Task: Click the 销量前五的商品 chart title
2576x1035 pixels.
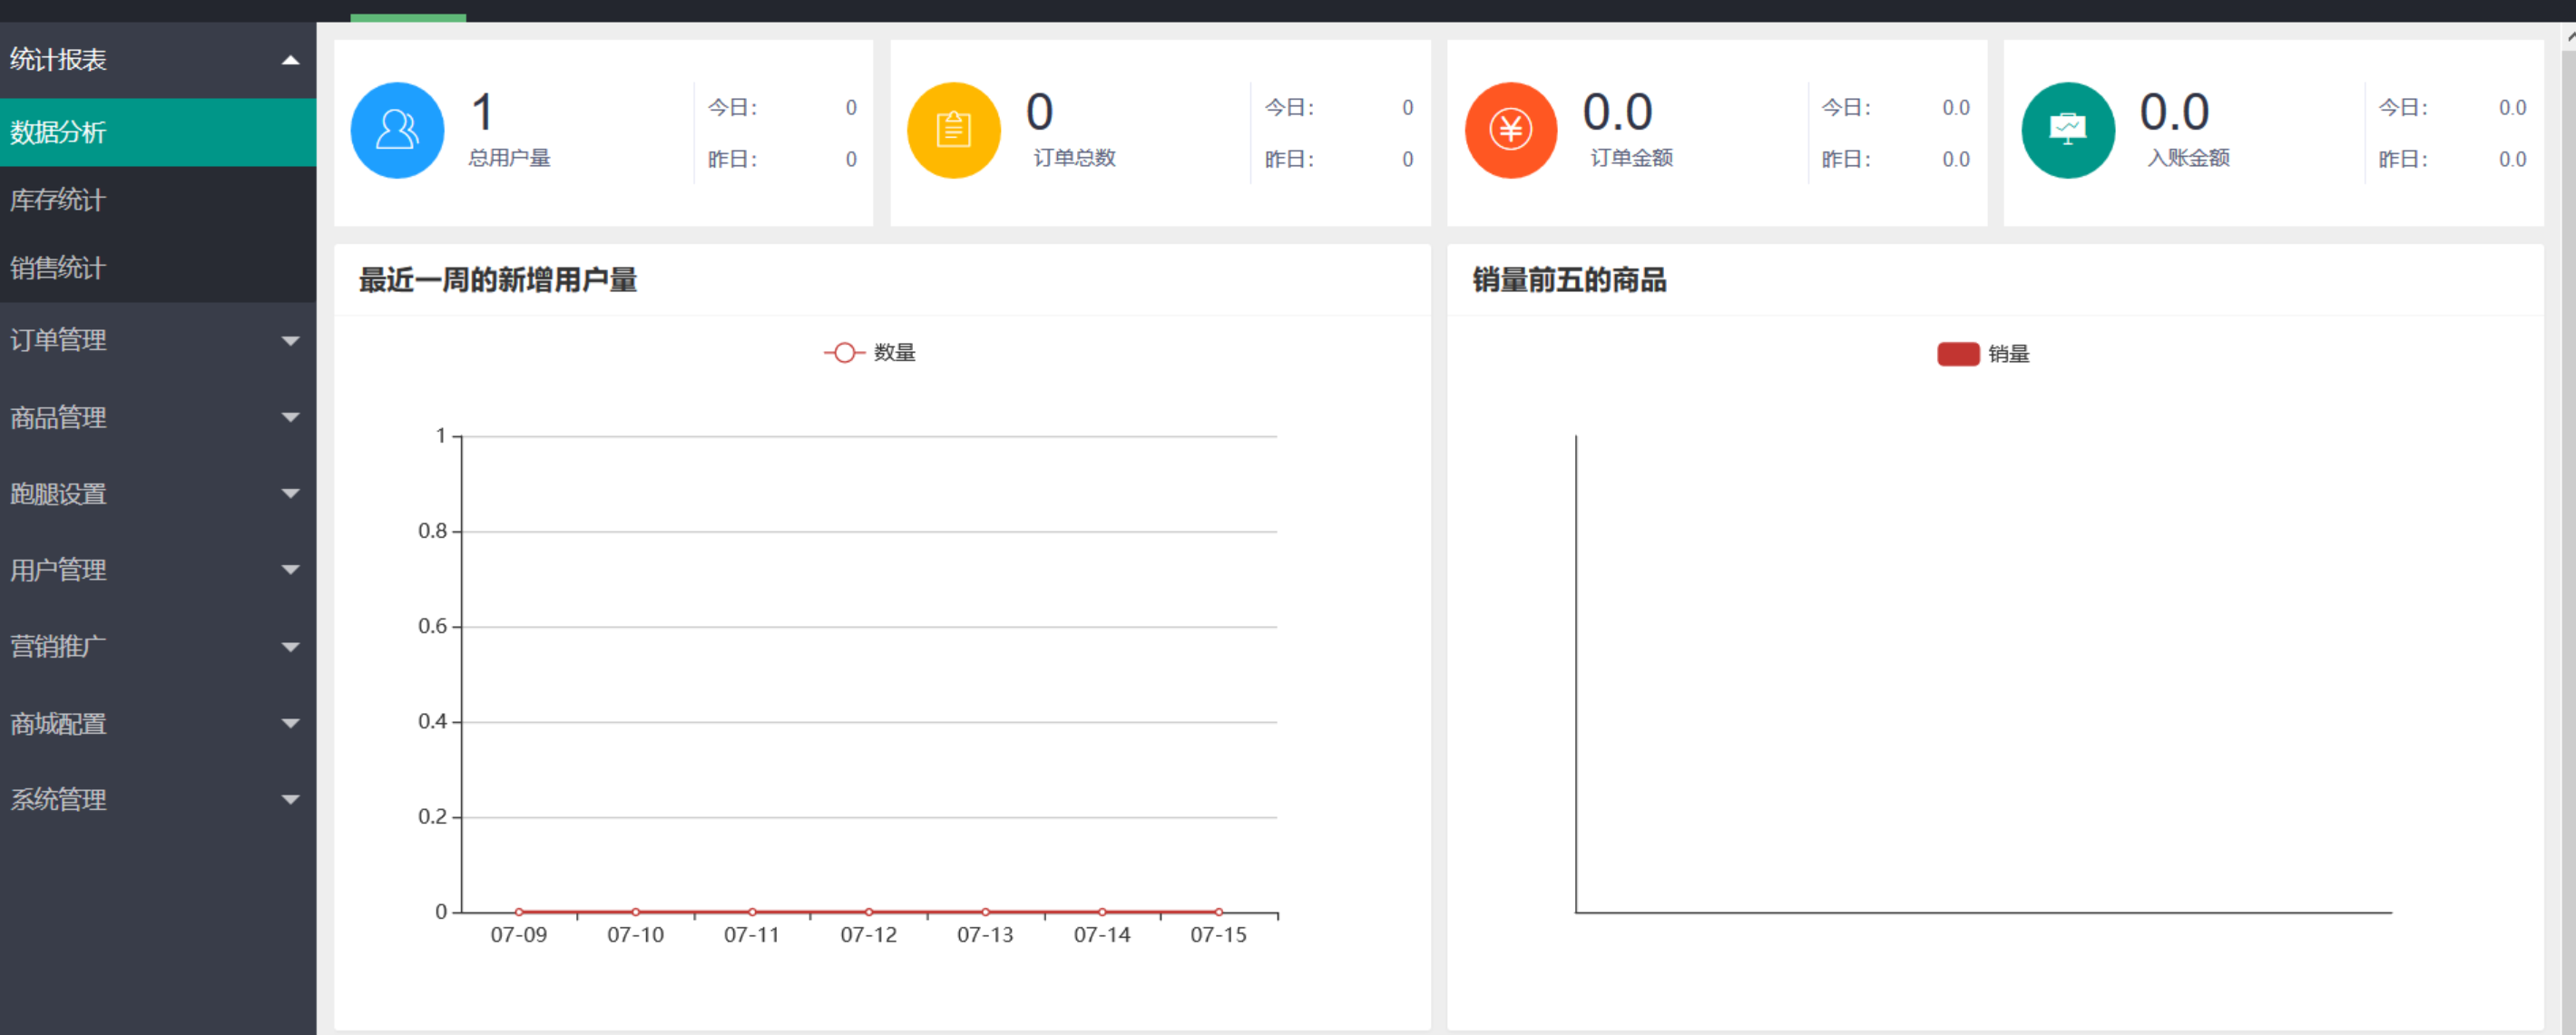Action: pyautogui.click(x=1569, y=280)
